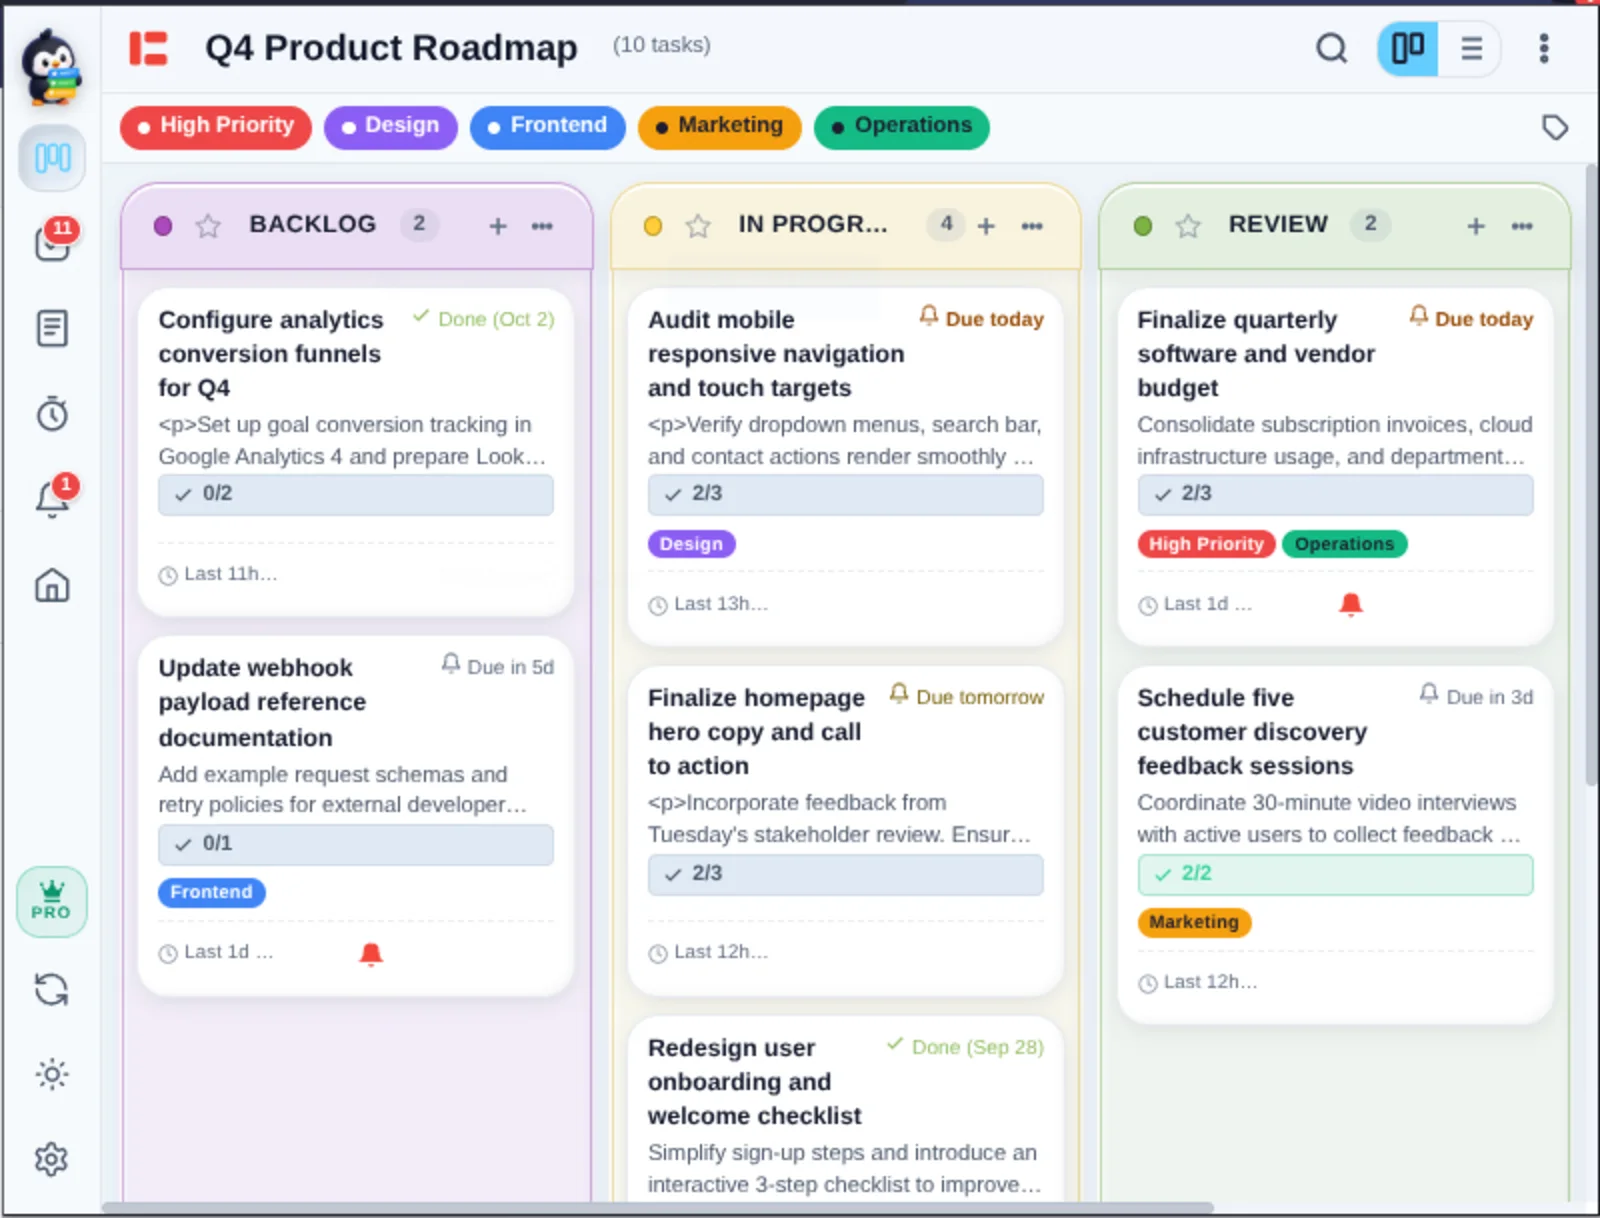Image resolution: width=1600 pixels, height=1218 pixels.
Task: Click the Q4 Product Roadmap title
Action: pyautogui.click(x=391, y=48)
